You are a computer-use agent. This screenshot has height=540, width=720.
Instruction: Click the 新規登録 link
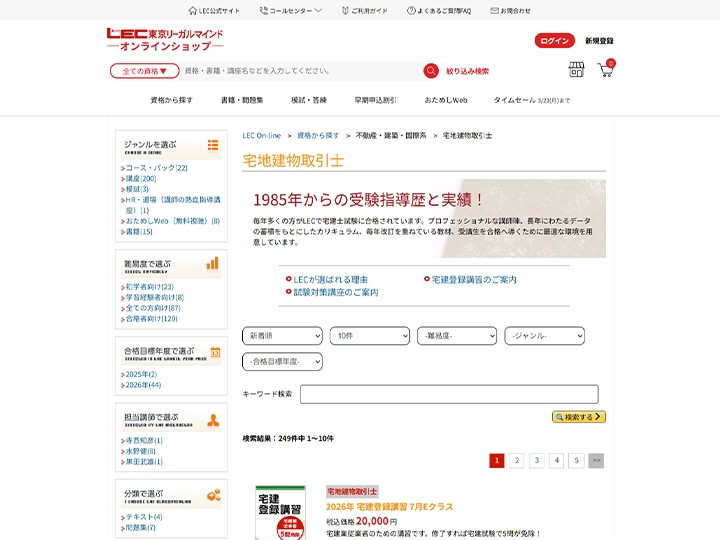[x=599, y=41]
